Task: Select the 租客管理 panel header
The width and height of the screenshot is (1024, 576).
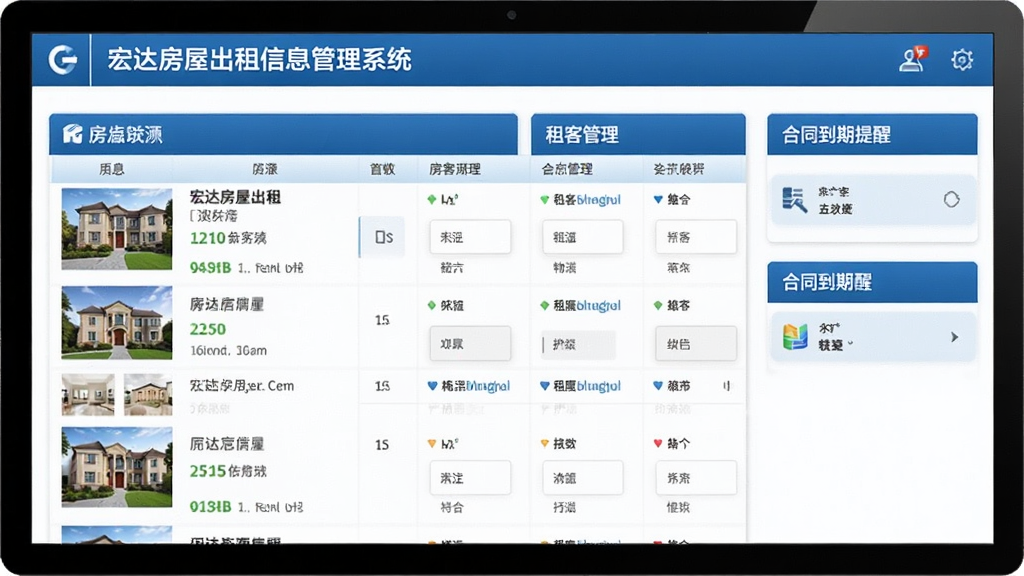Action: pyautogui.click(x=638, y=135)
